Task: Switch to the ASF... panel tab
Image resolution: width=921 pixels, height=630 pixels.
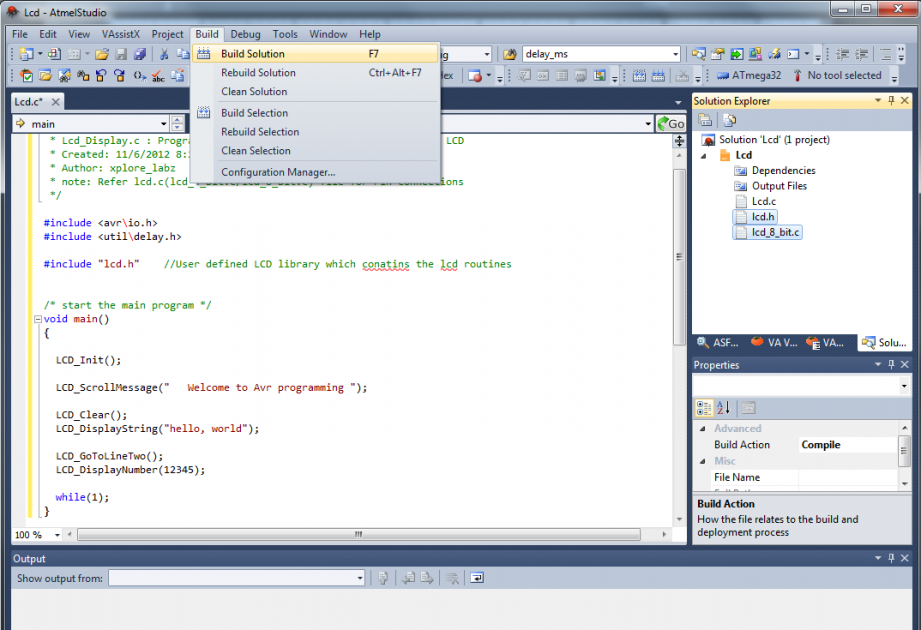Action: (x=718, y=342)
